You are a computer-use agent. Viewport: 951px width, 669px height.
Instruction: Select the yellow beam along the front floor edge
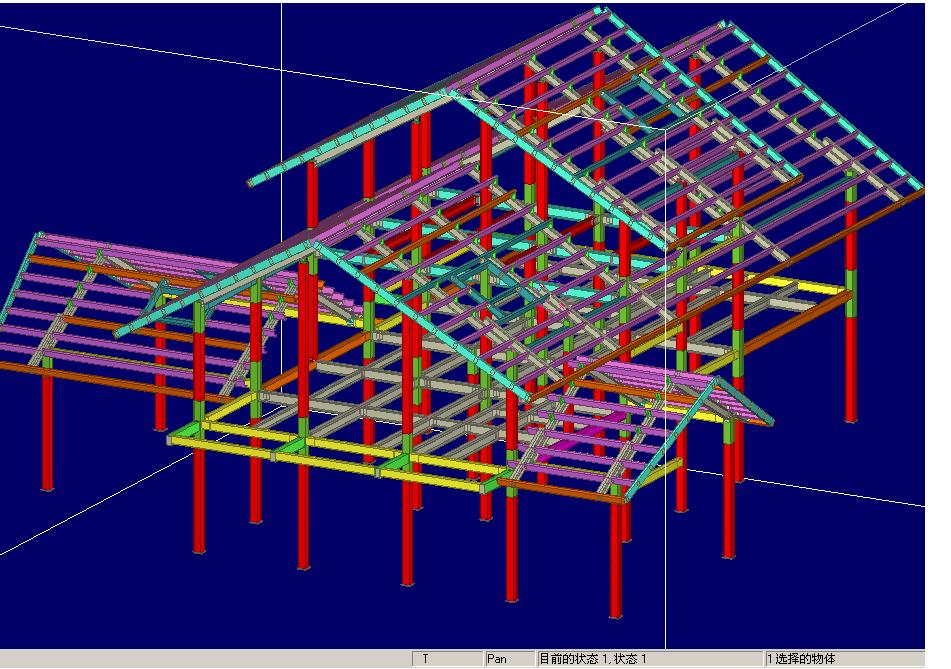coord(330,456)
